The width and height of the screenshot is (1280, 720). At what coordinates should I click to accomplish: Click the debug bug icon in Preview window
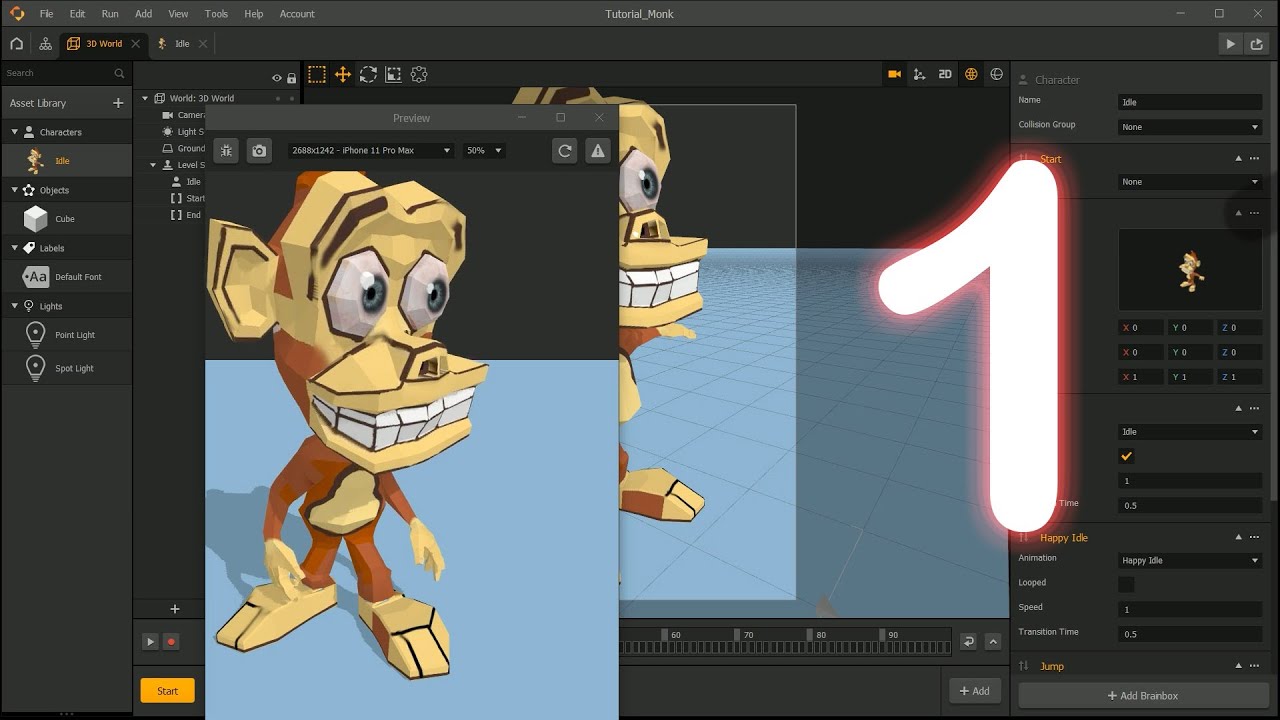pyautogui.click(x=226, y=150)
